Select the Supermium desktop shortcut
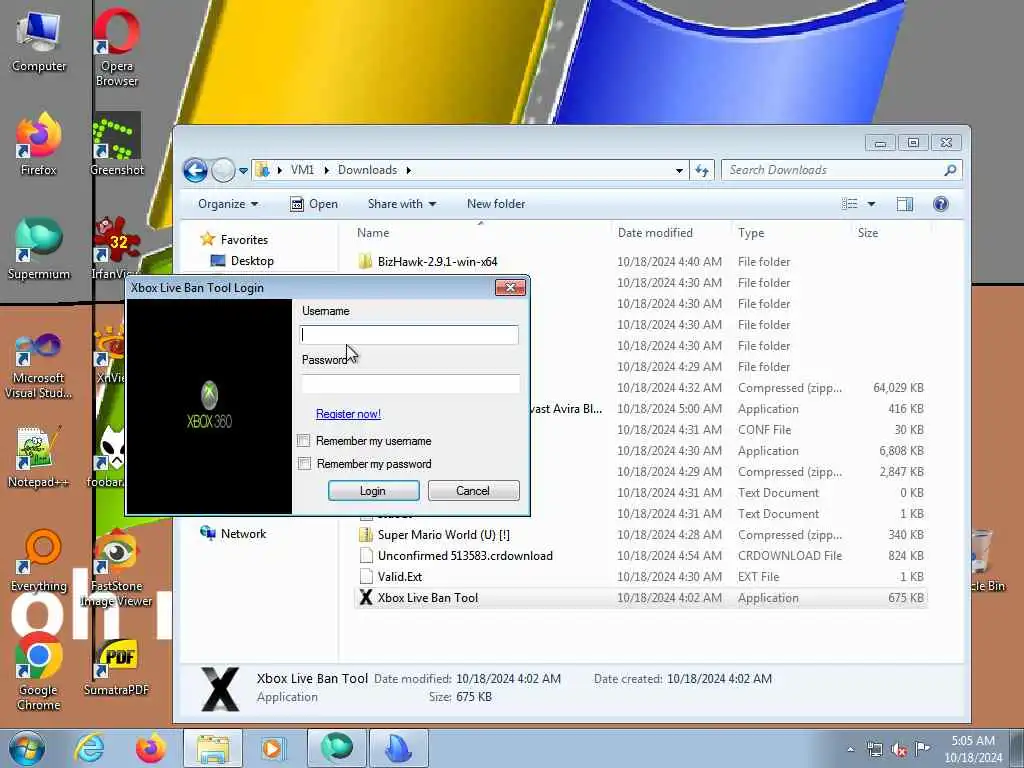The width and height of the screenshot is (1024, 768). point(39,249)
